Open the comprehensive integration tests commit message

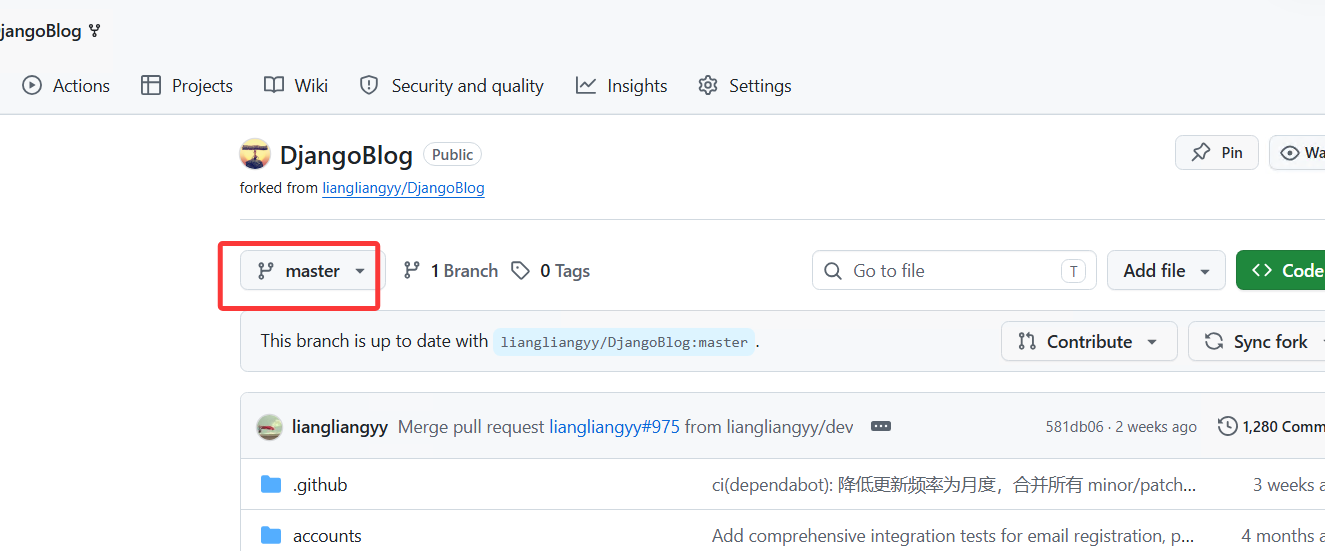pyautogui.click(x=954, y=536)
